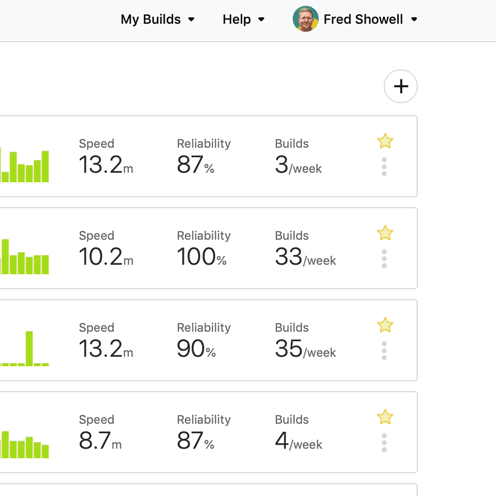The image size is (496, 496).
Task: Click the 35/week Builds metric
Action: 305,341
